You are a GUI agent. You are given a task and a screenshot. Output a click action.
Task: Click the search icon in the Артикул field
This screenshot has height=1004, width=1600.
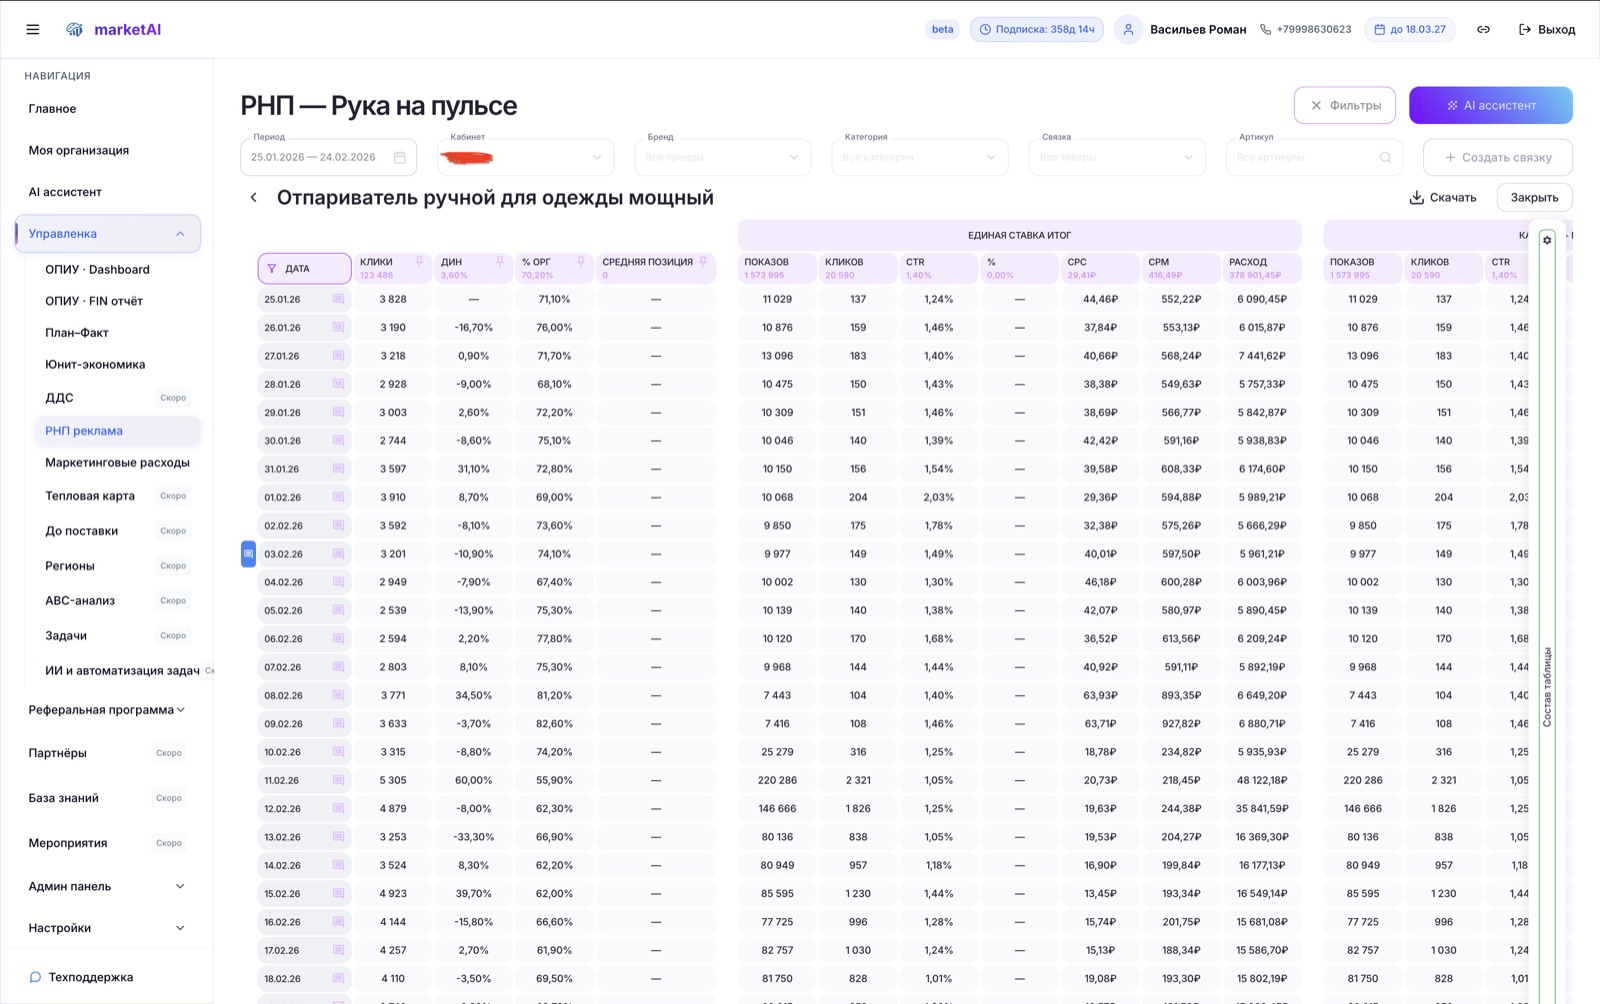pos(1386,157)
